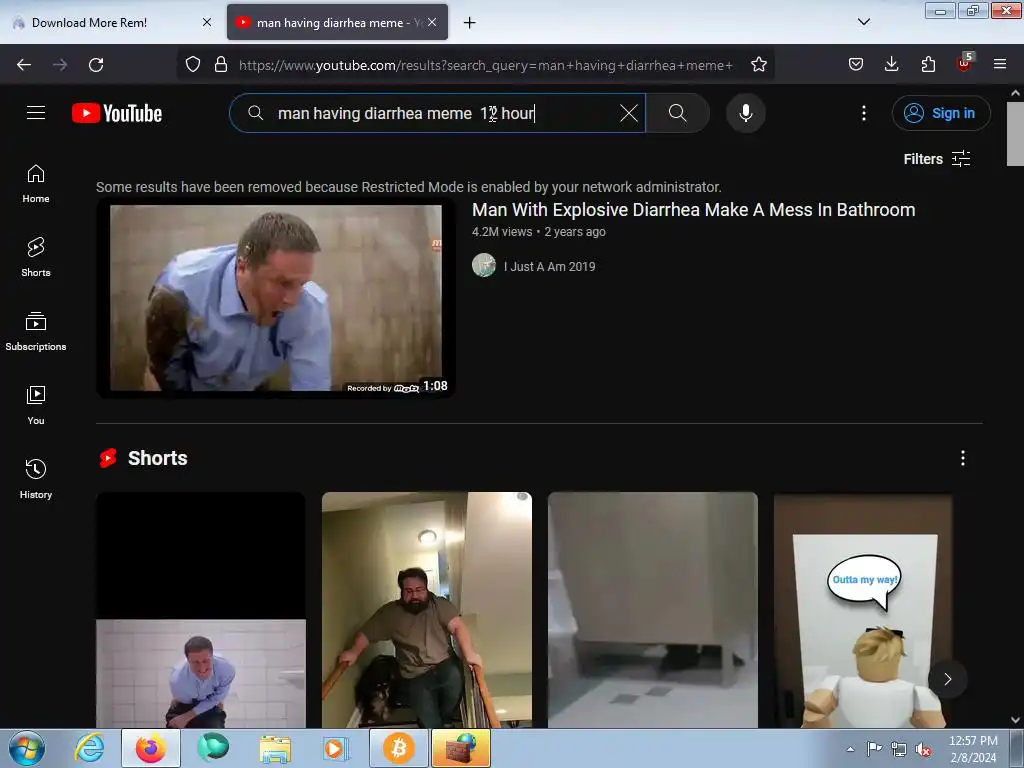The height and width of the screenshot is (768, 1024).
Task: Open the Short with man crouching on tiles
Action: click(x=200, y=610)
